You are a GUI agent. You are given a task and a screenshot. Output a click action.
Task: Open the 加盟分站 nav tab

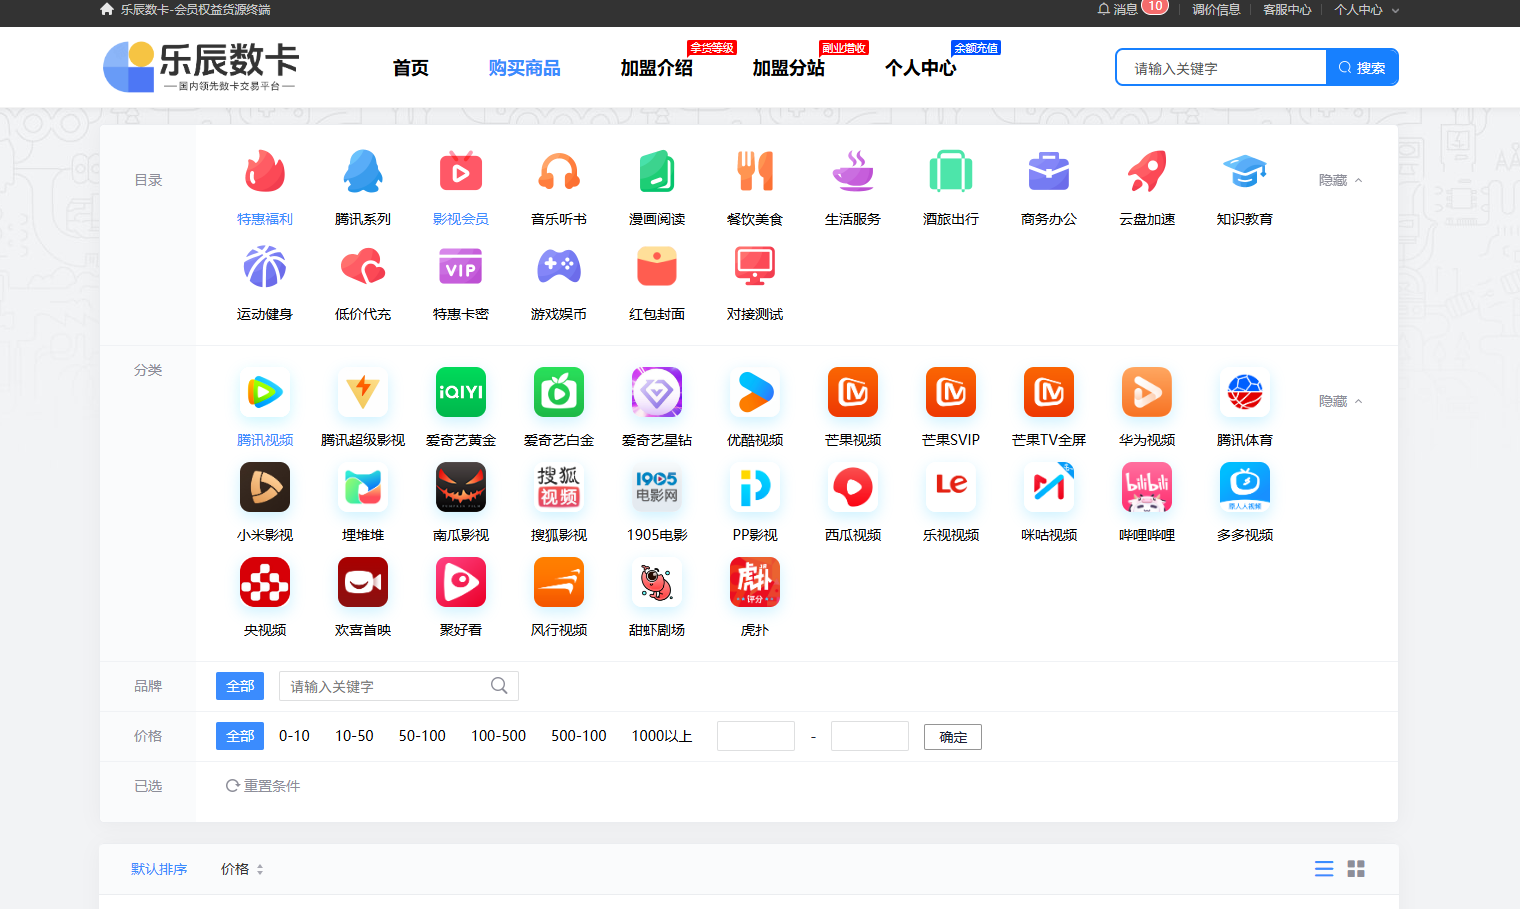[x=789, y=68]
